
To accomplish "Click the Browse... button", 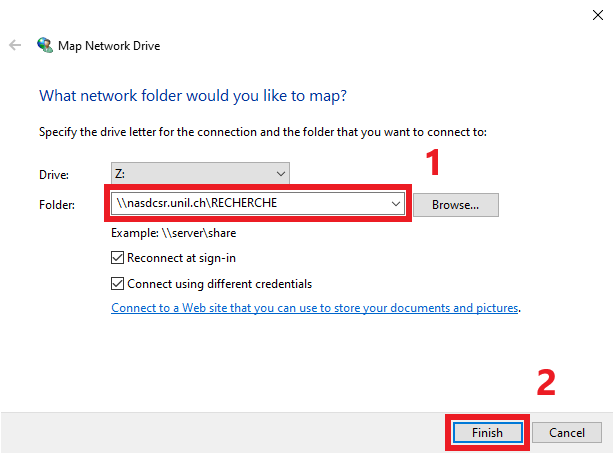I will click(455, 204).
